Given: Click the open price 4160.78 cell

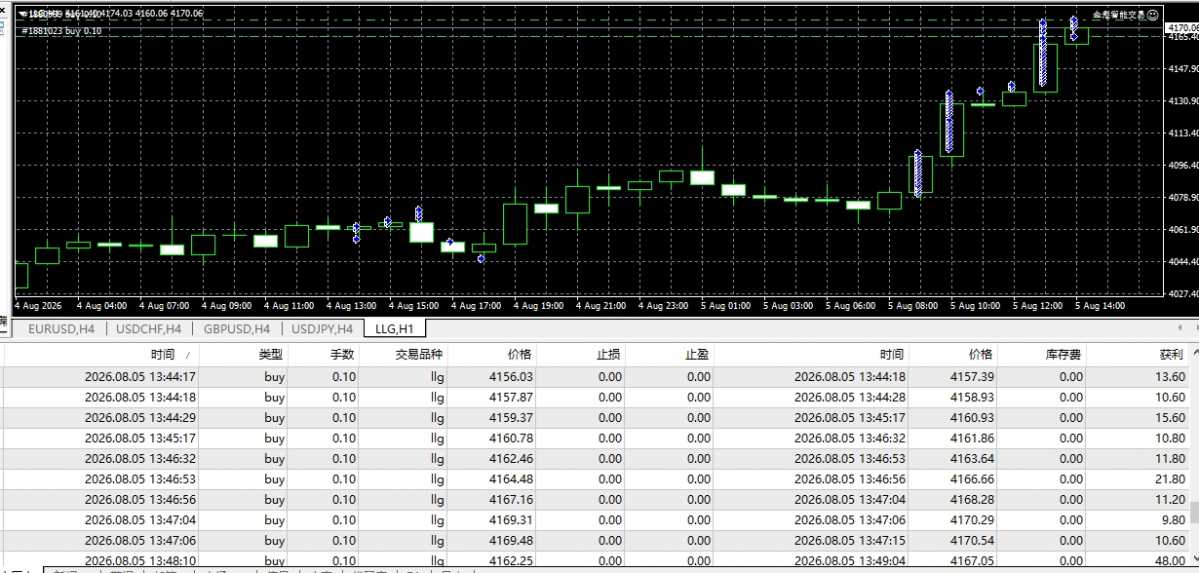Looking at the screenshot, I should [x=512, y=438].
